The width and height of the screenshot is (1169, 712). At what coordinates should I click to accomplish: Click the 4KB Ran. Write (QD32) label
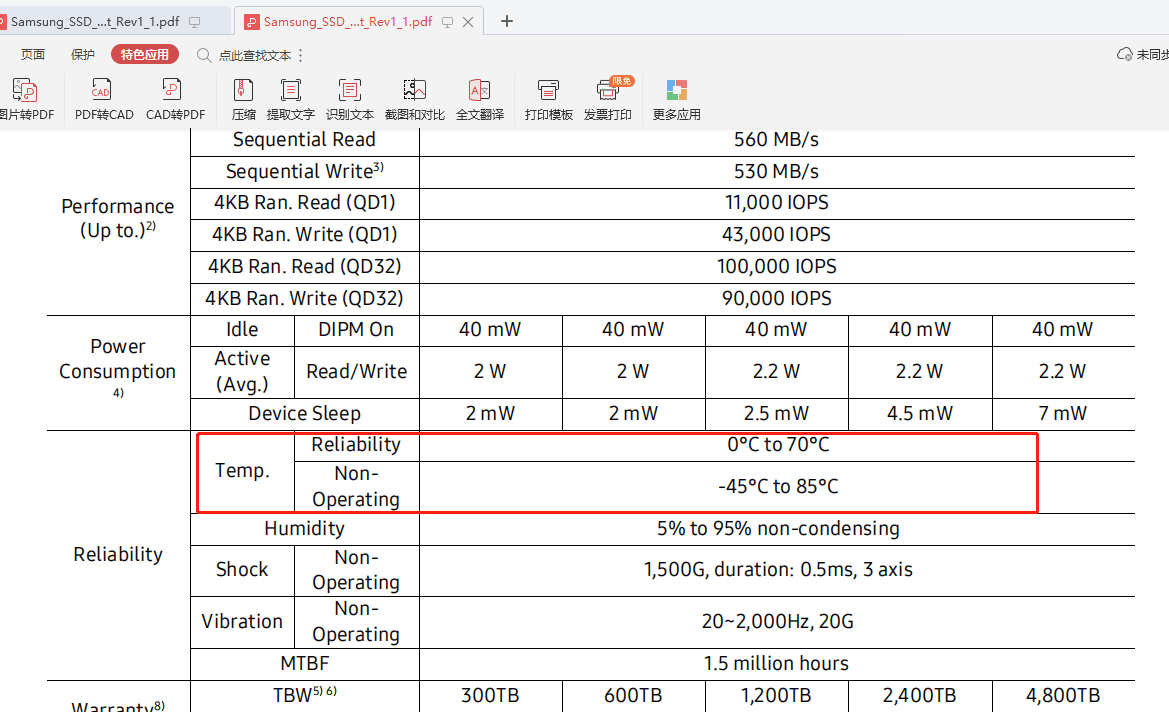coord(304,299)
